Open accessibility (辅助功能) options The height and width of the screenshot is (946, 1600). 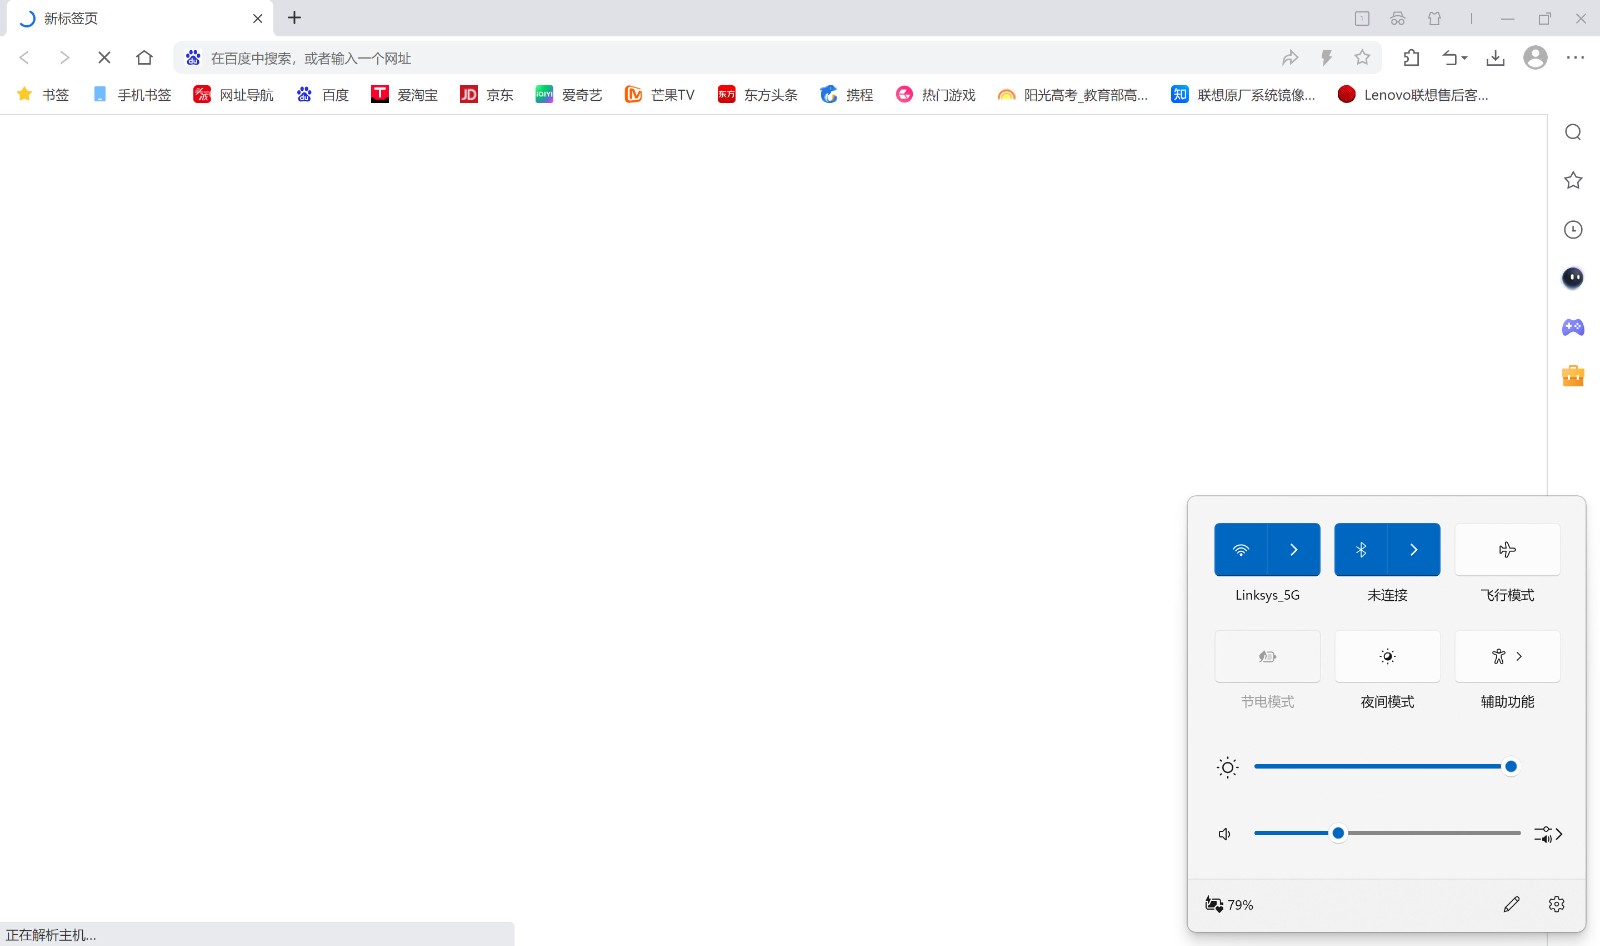pos(1507,656)
